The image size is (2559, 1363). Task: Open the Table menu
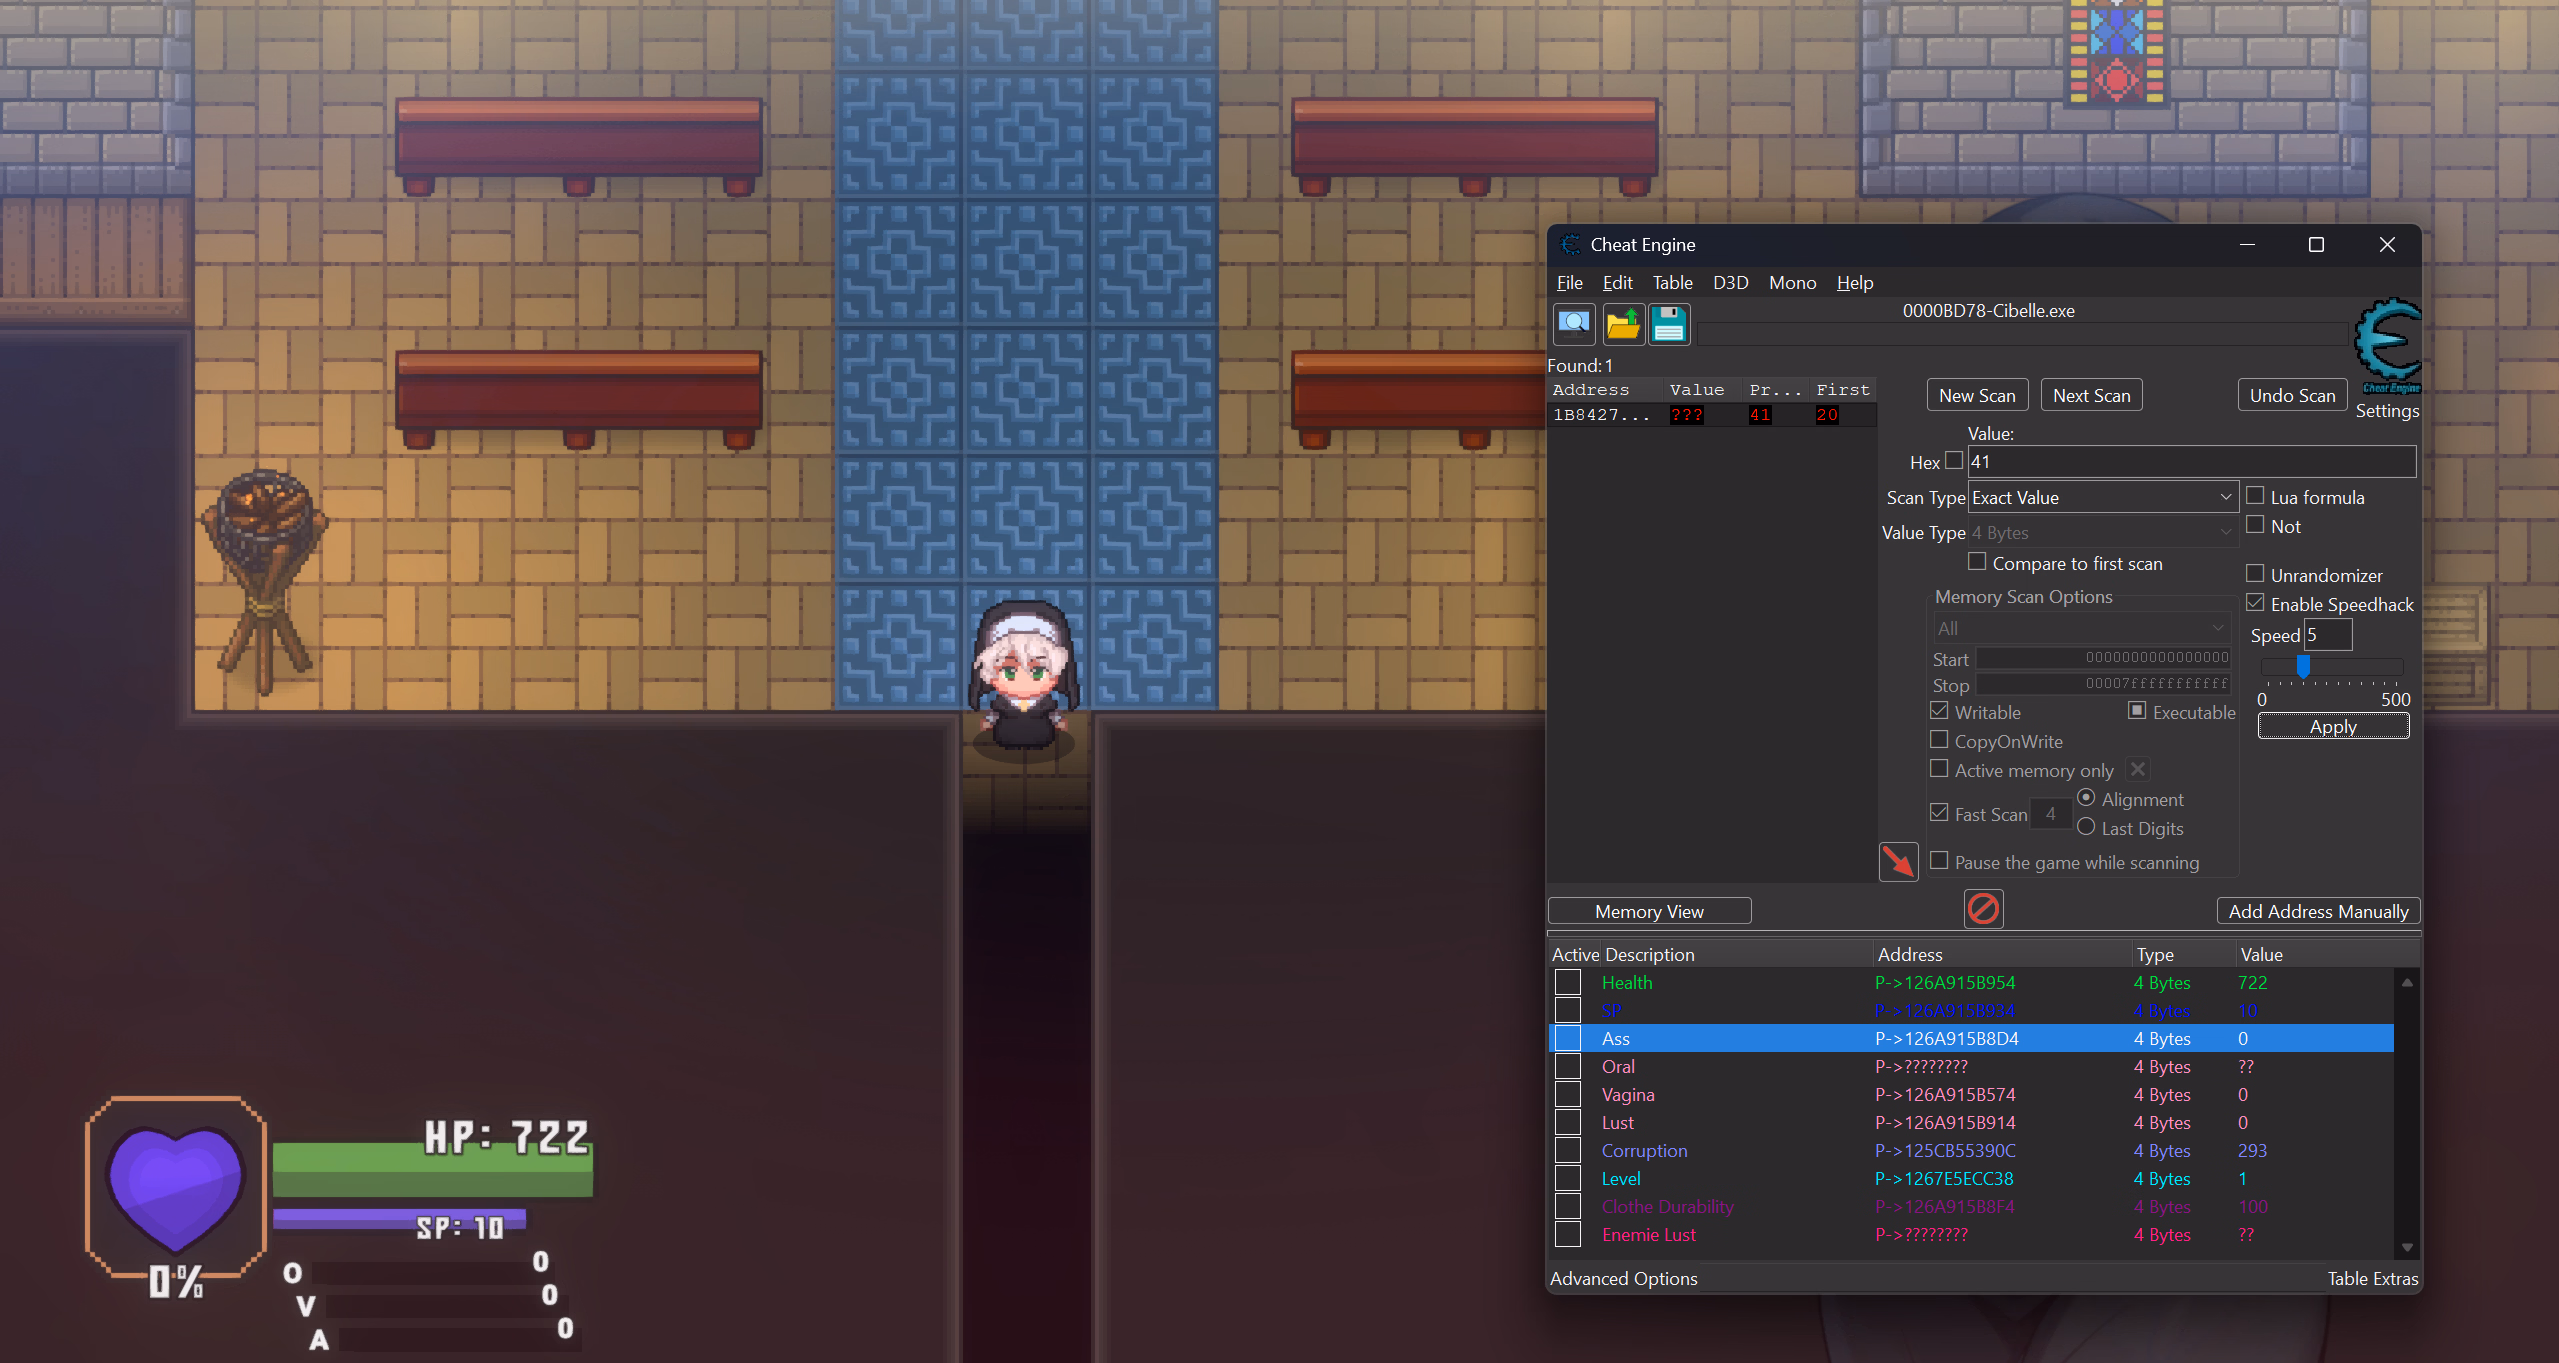(1672, 283)
